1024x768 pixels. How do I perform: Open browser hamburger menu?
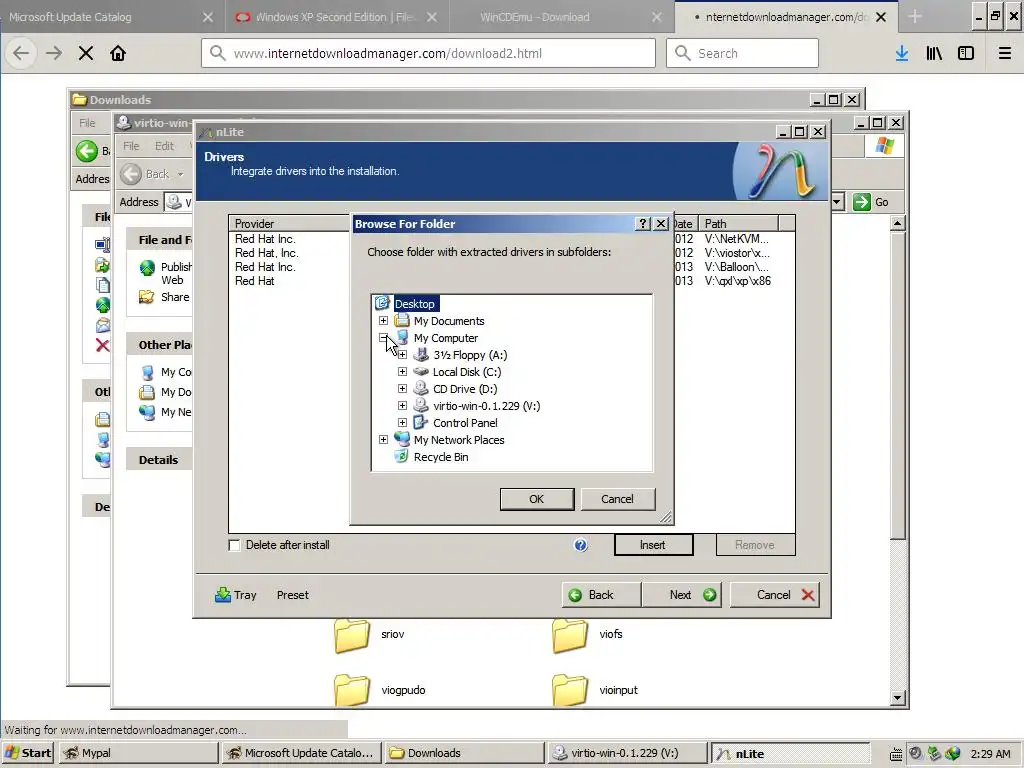(x=1005, y=54)
